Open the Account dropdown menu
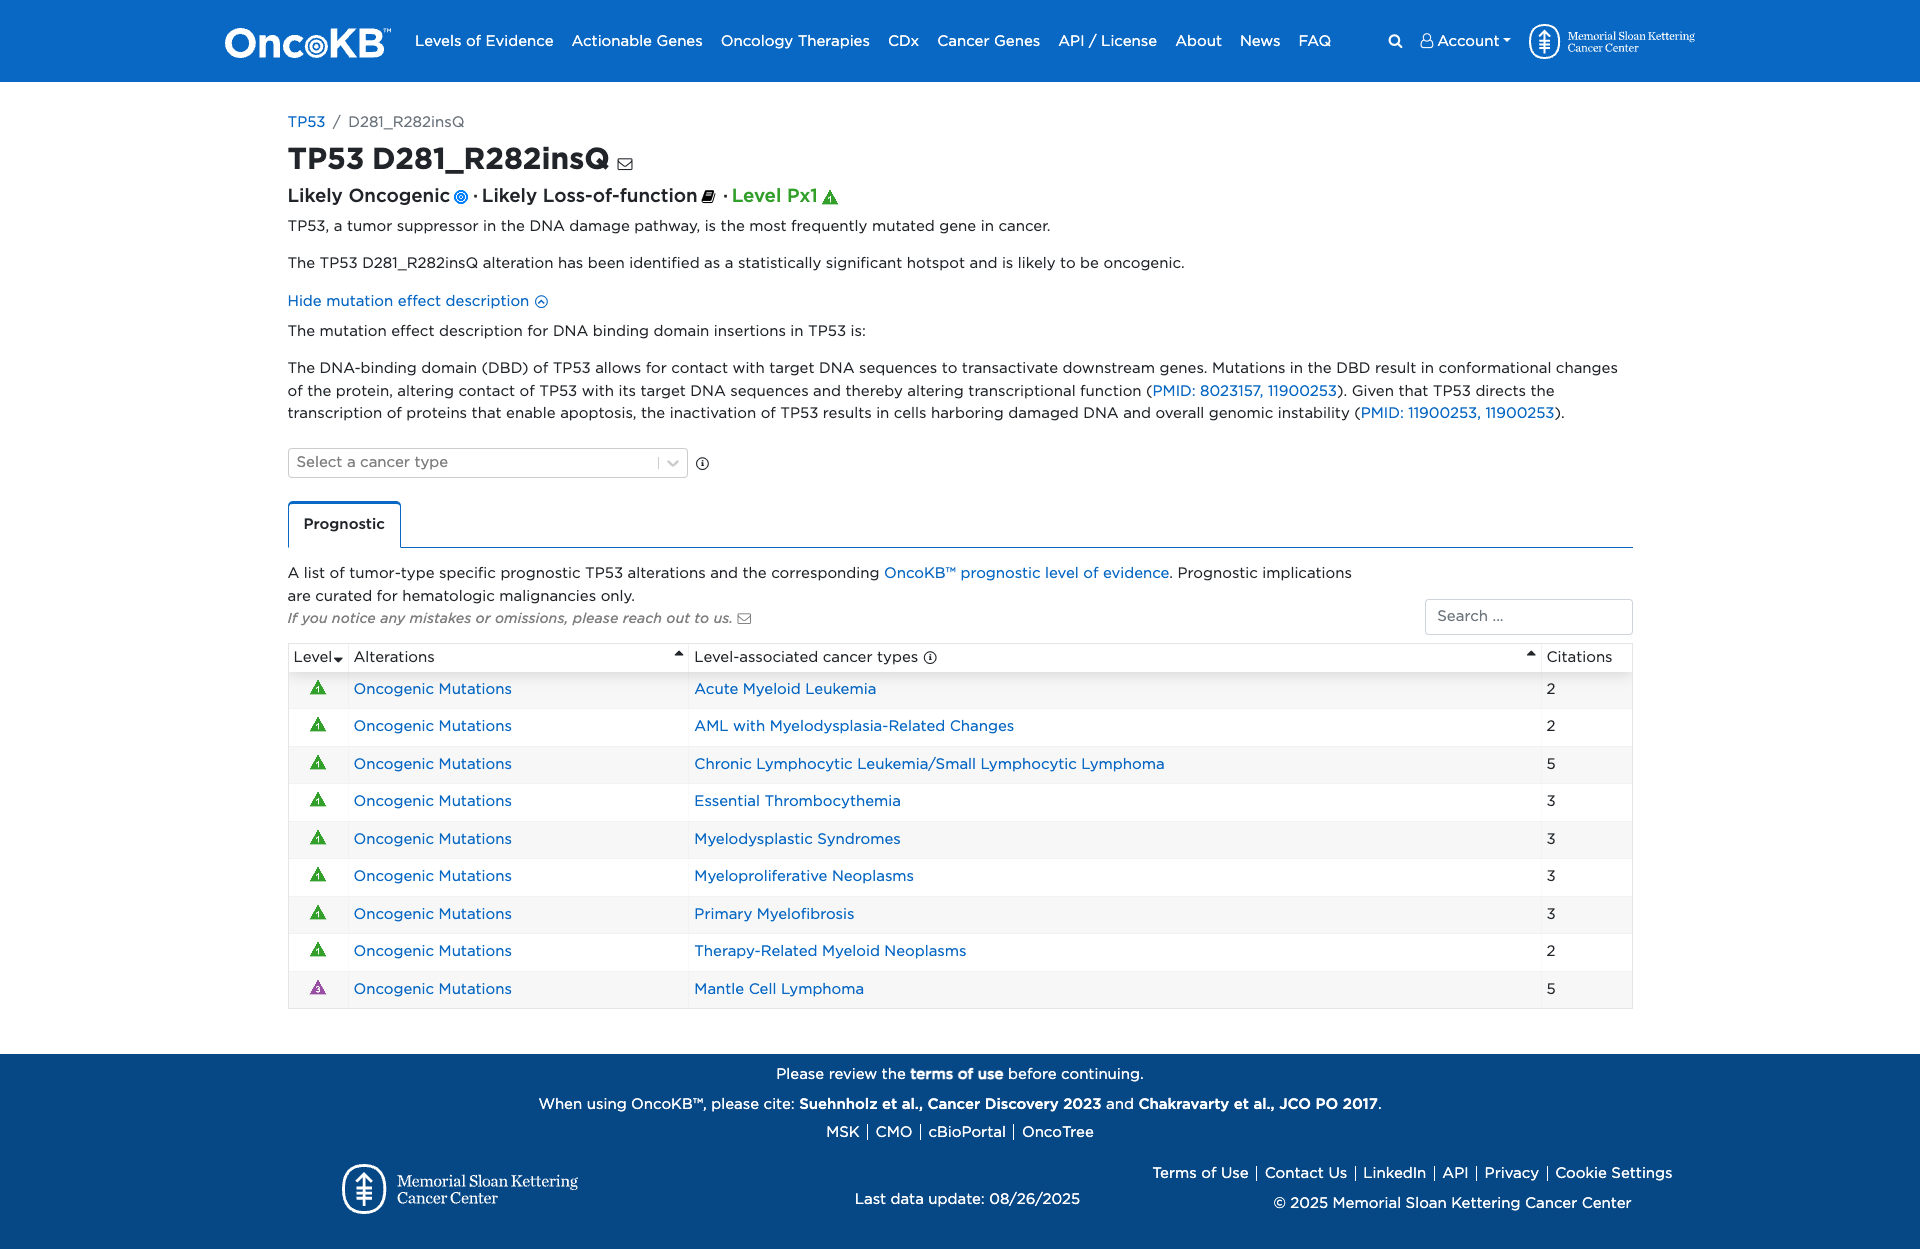1920x1249 pixels. pos(1466,41)
